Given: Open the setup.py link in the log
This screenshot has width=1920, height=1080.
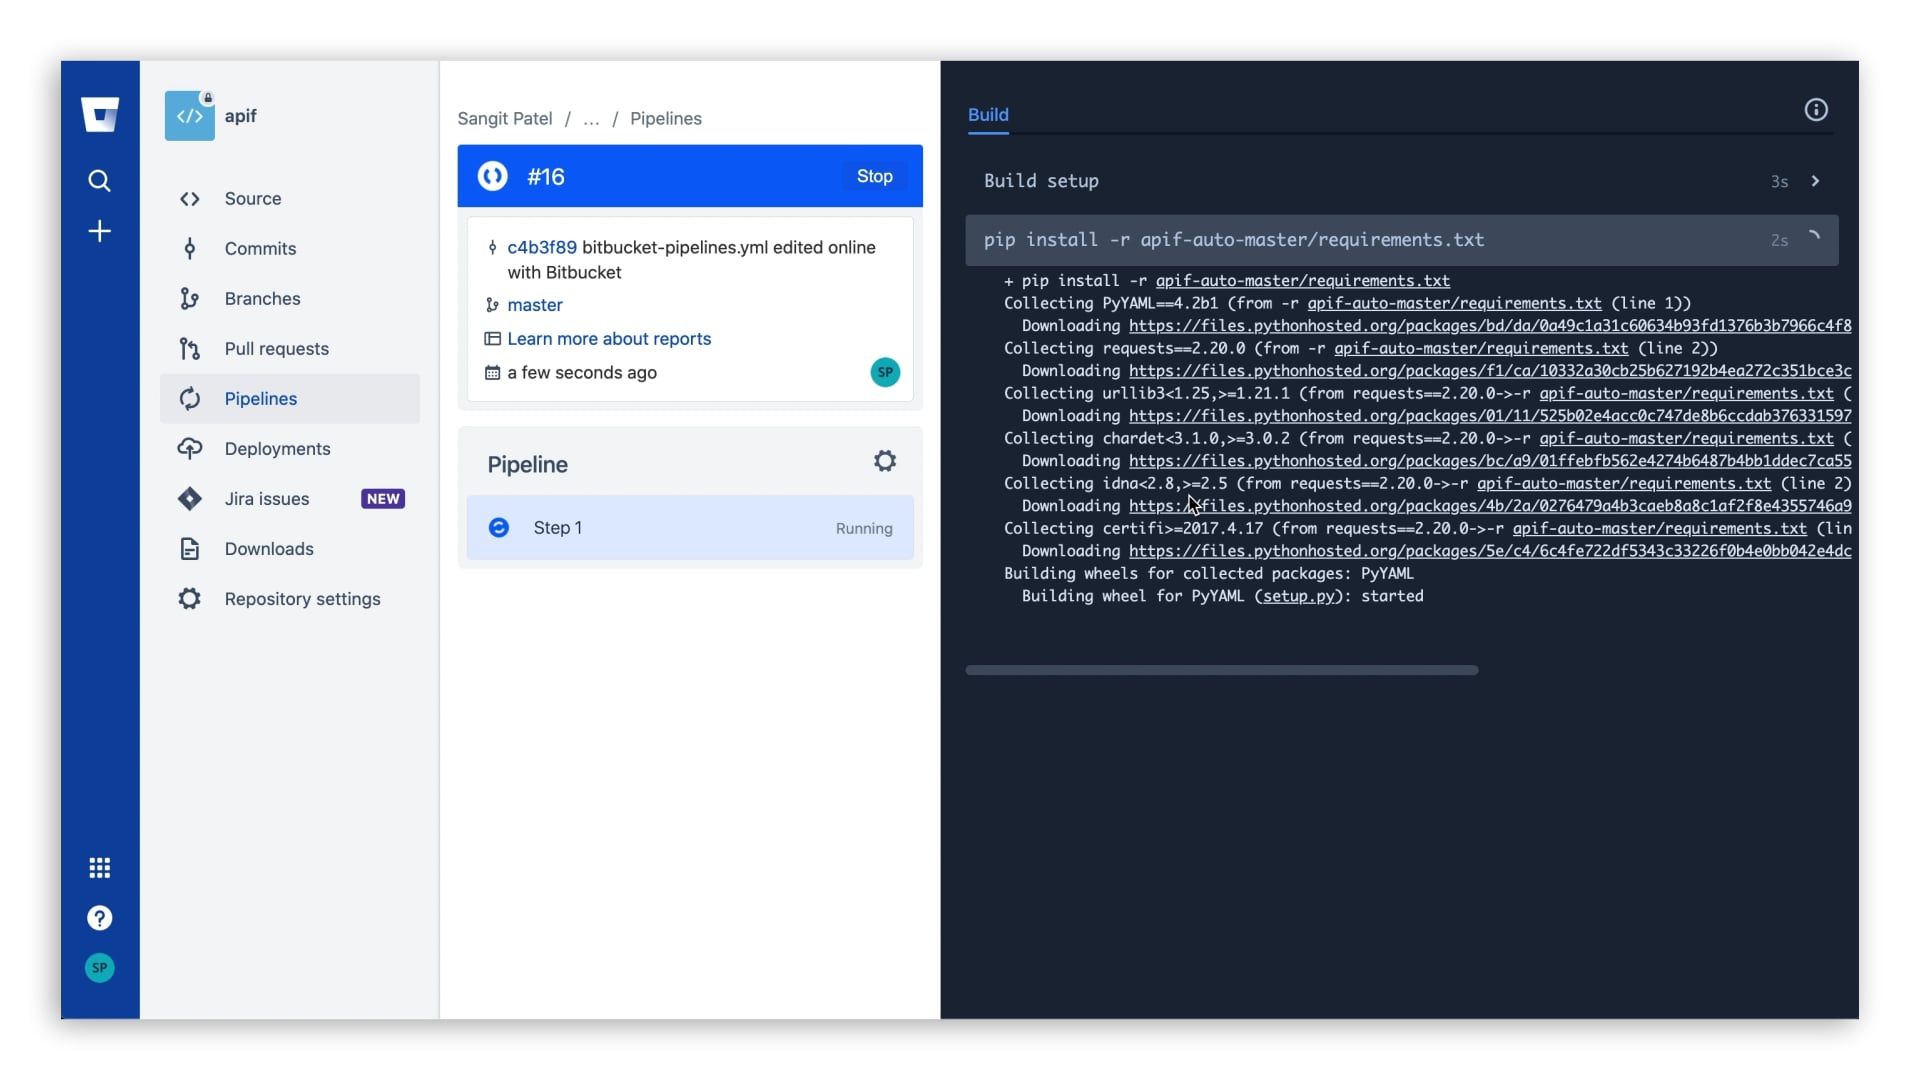Looking at the screenshot, I should (1298, 596).
